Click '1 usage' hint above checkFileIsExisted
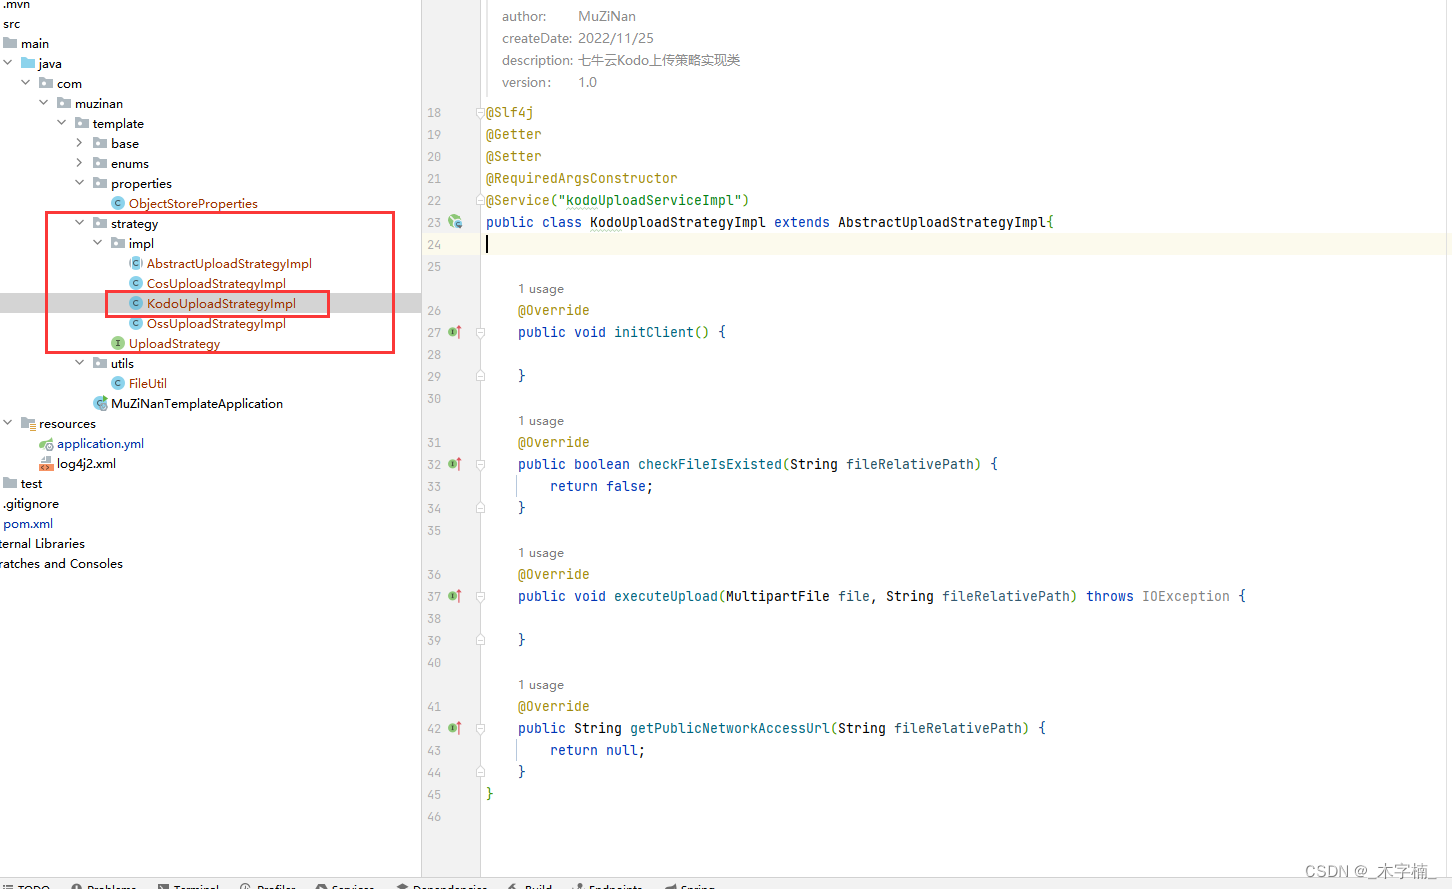 541,421
